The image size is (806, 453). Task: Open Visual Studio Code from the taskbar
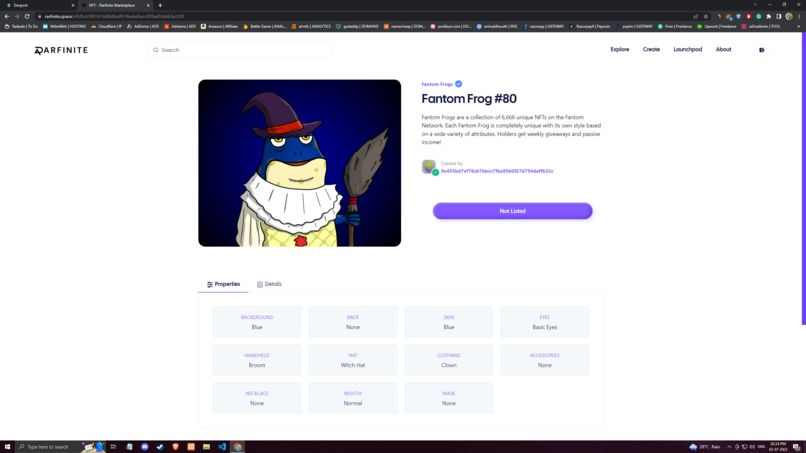[222, 447]
